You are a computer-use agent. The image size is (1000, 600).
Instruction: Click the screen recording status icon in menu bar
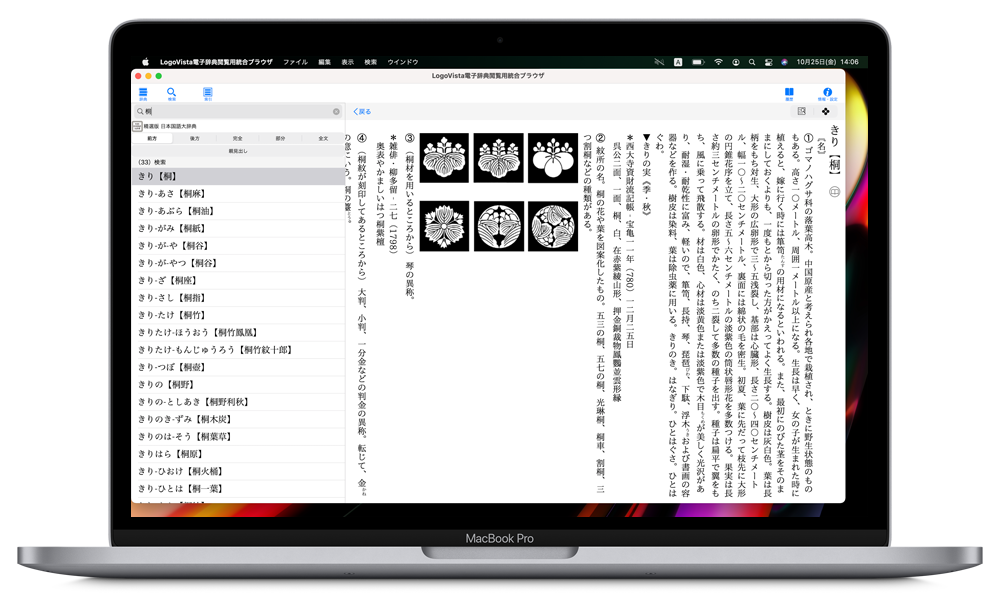[736, 62]
